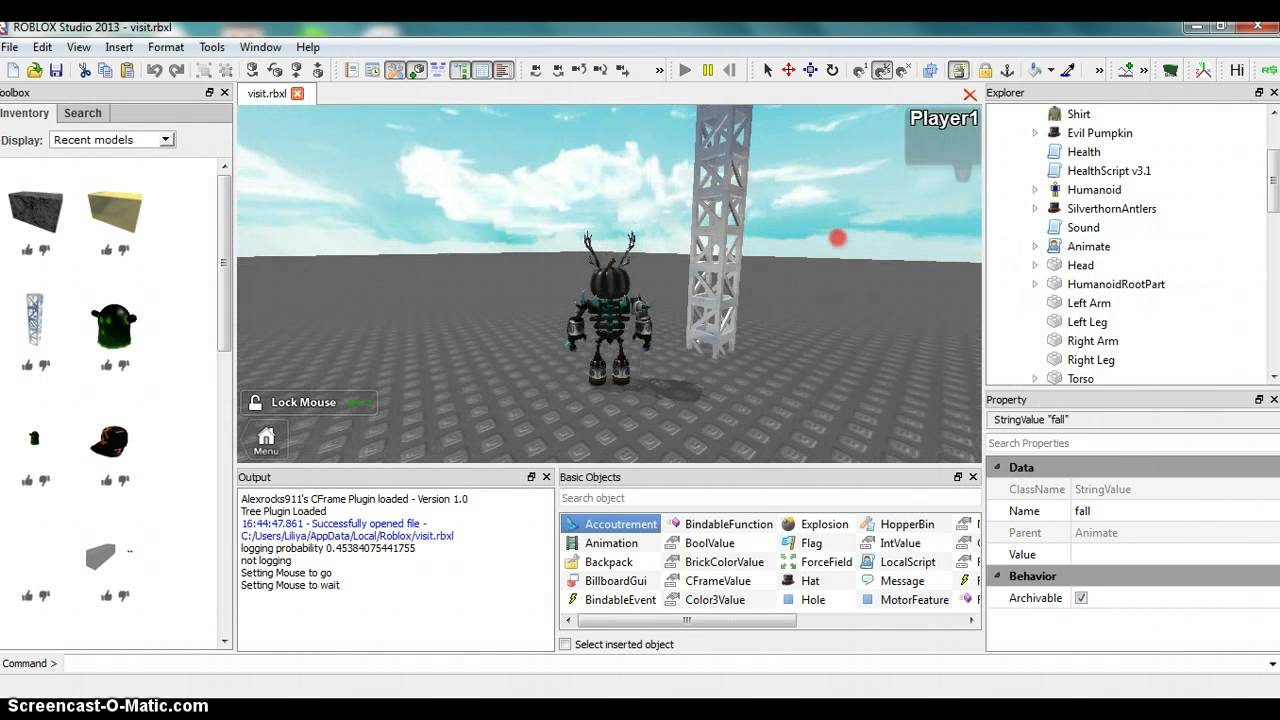Open the Display Recent models dropdown
Viewport: 1280px width, 720px height.
point(112,140)
